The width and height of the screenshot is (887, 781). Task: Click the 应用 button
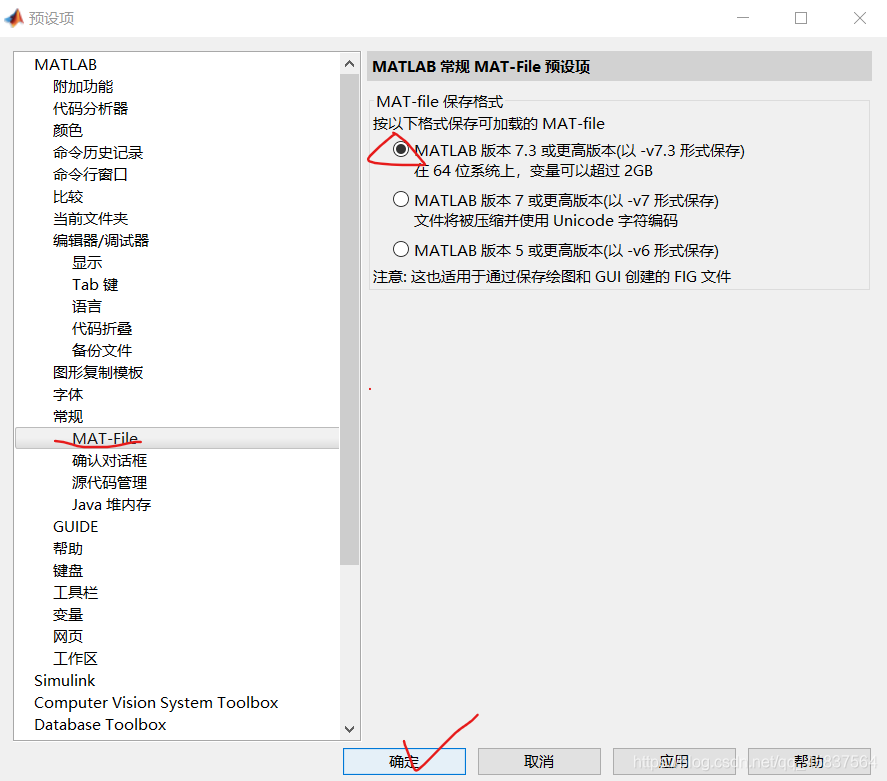[674, 761]
